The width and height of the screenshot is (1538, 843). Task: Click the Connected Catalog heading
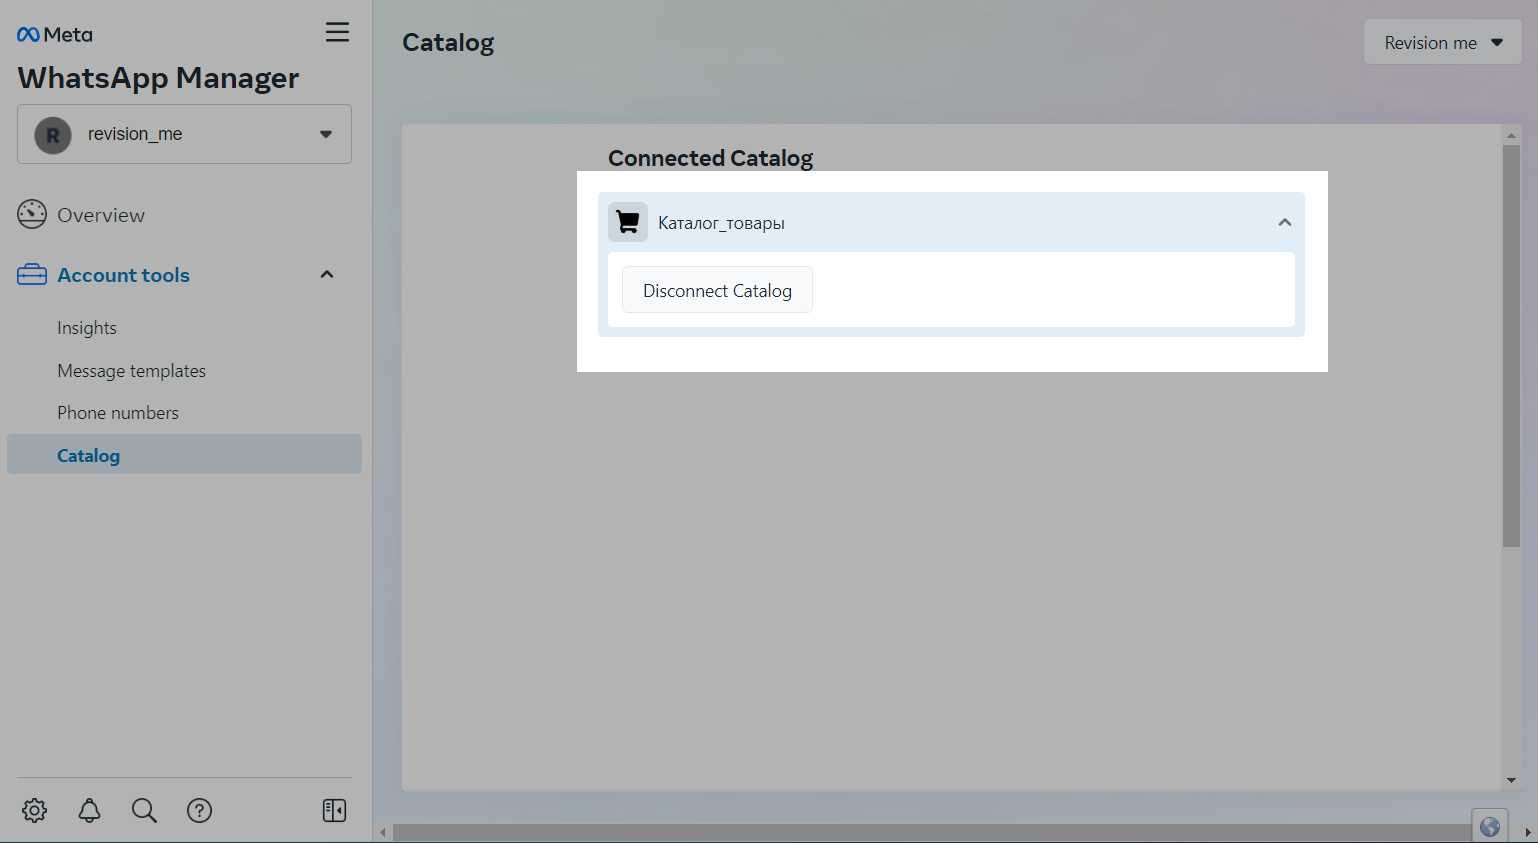(x=710, y=158)
